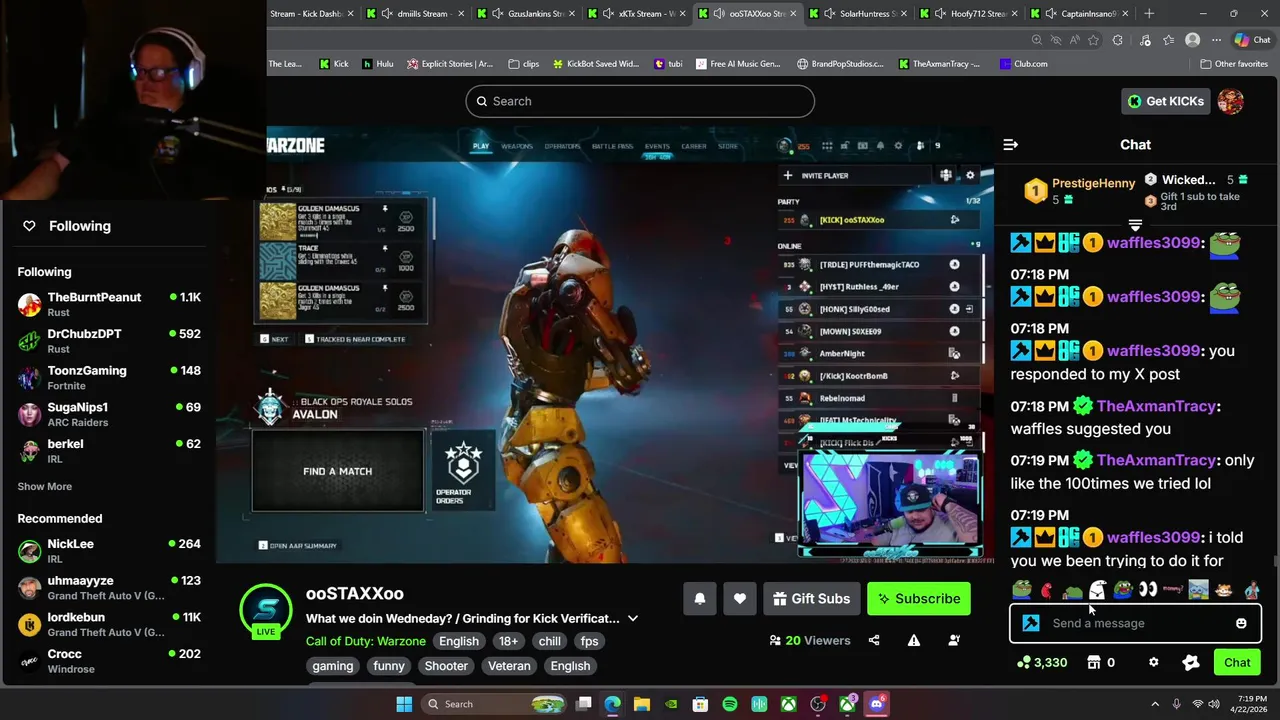This screenshot has height=720, width=1280.
Task: Click the user icon right of the report triangle
Action: click(x=954, y=640)
